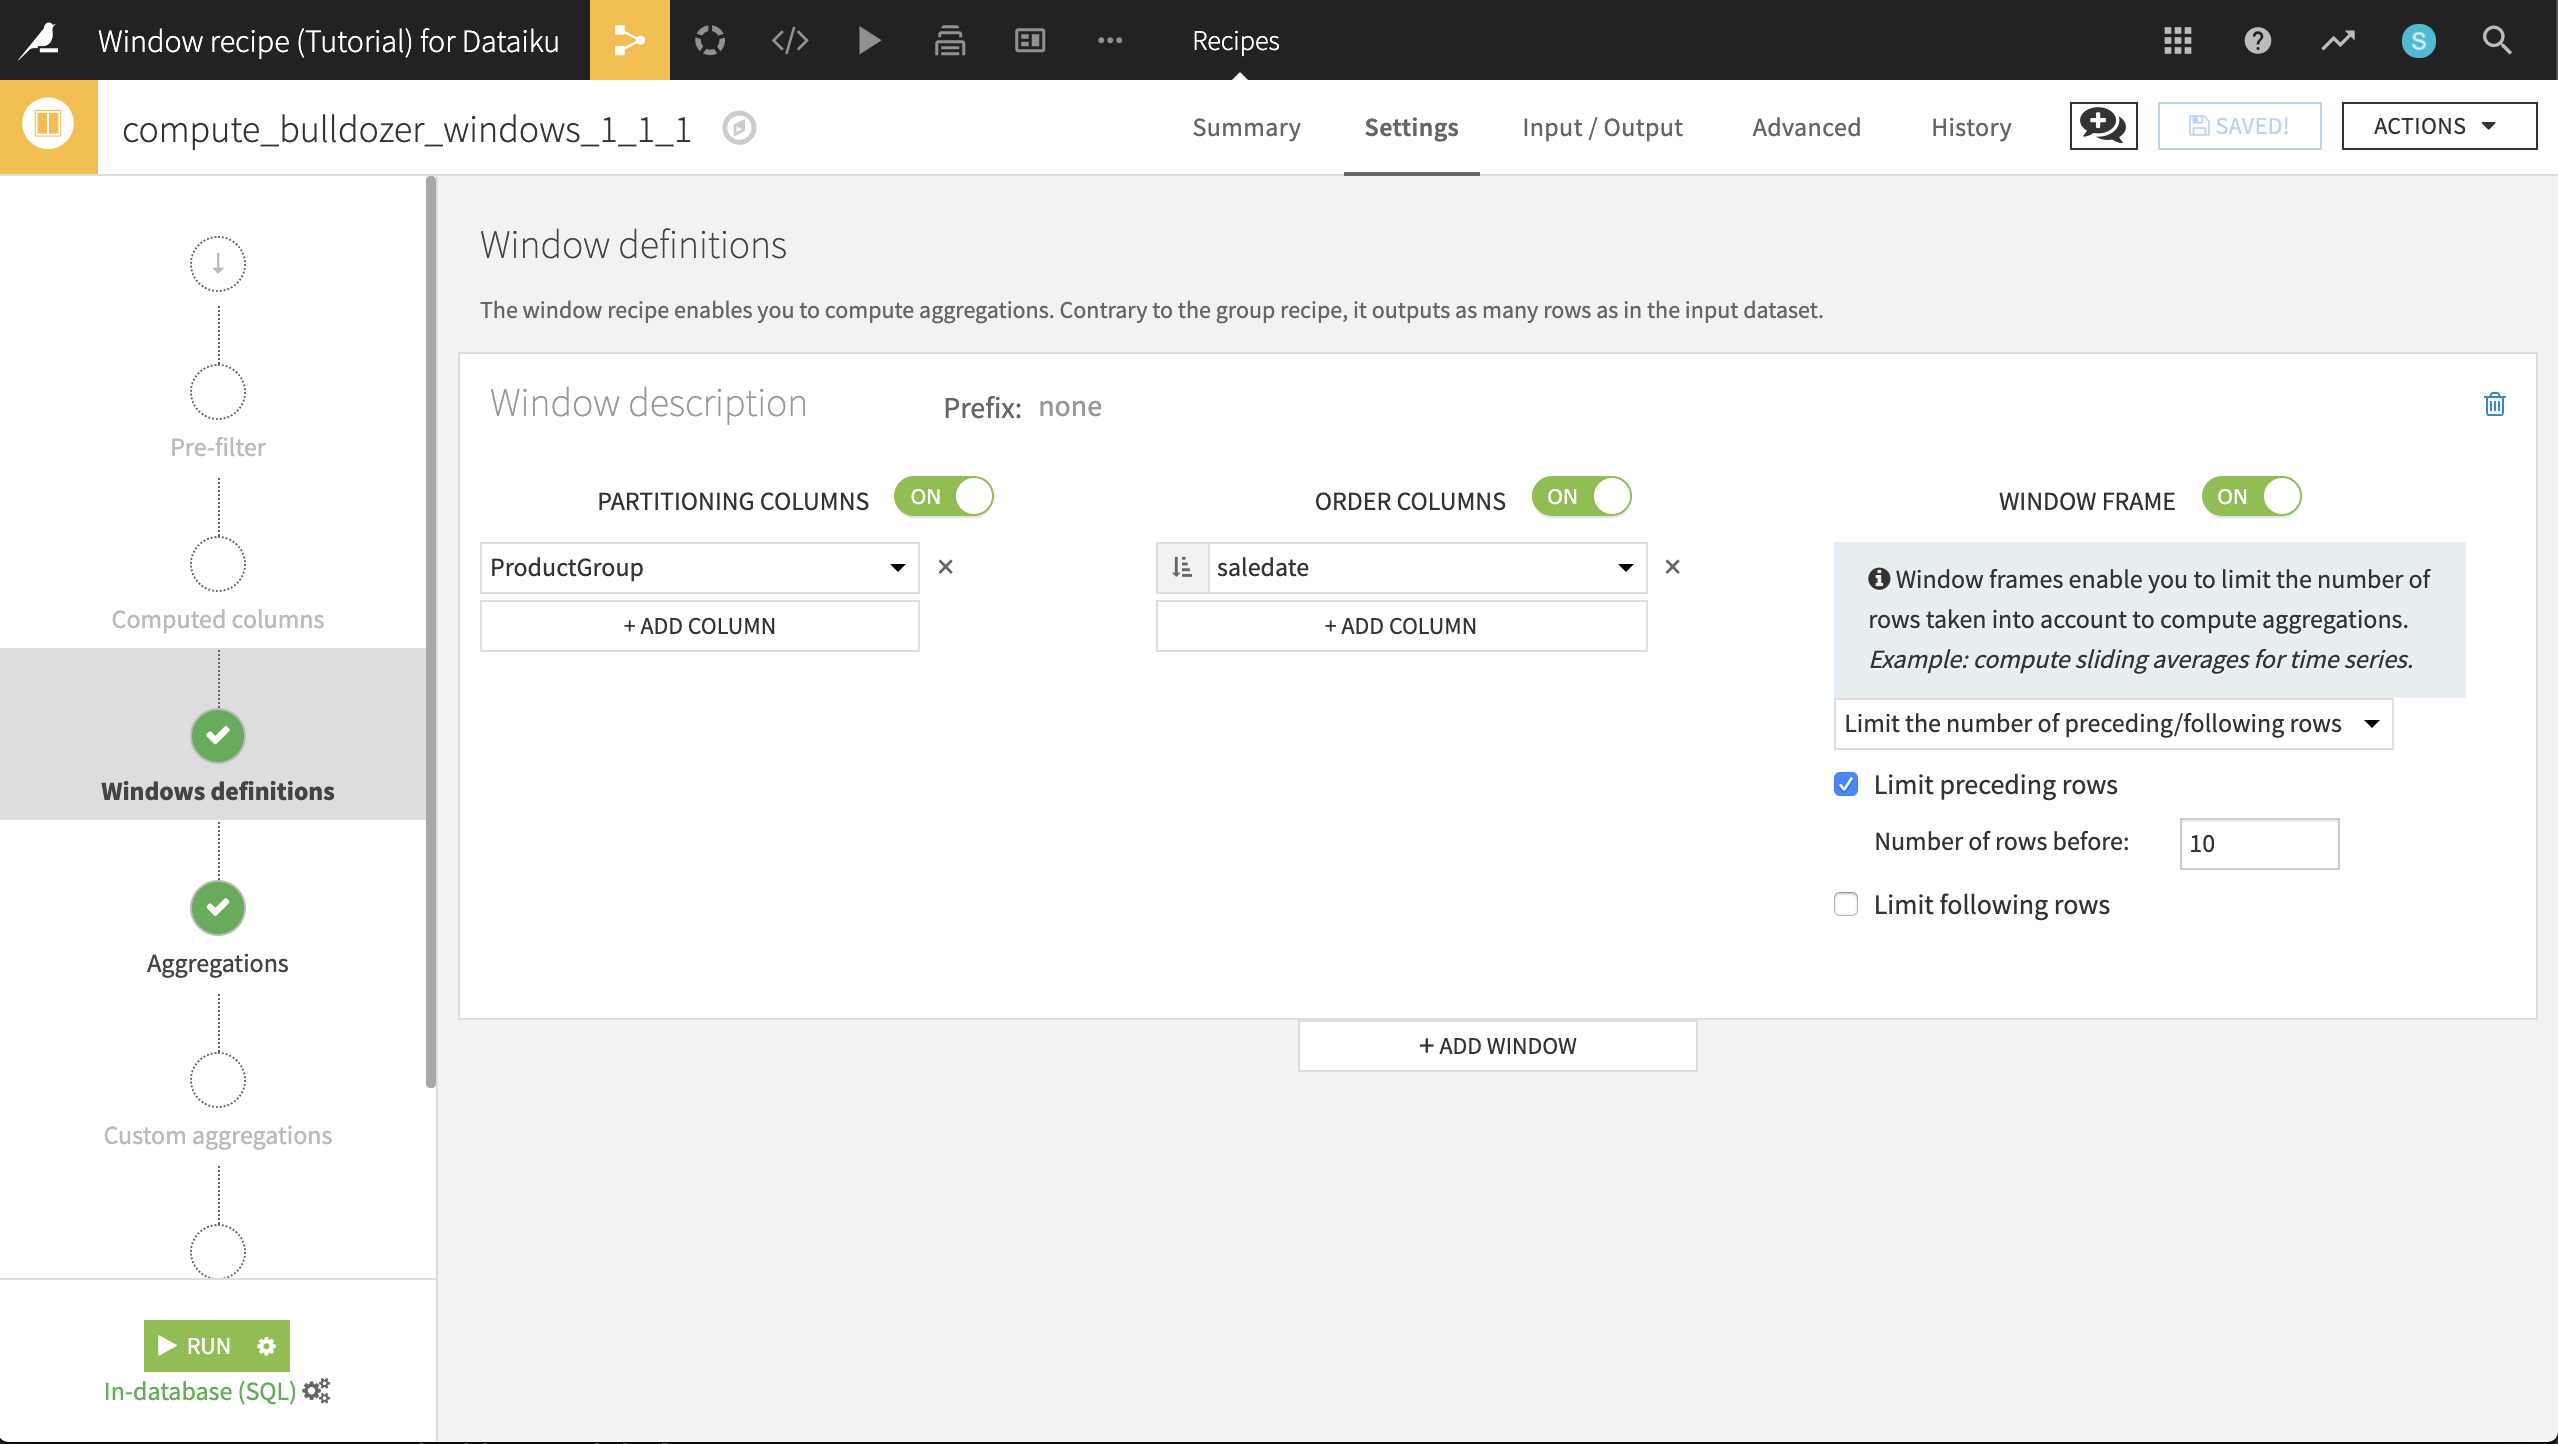The height and width of the screenshot is (1444, 2558).
Task: Switch to the Advanced tab
Action: click(x=1806, y=126)
